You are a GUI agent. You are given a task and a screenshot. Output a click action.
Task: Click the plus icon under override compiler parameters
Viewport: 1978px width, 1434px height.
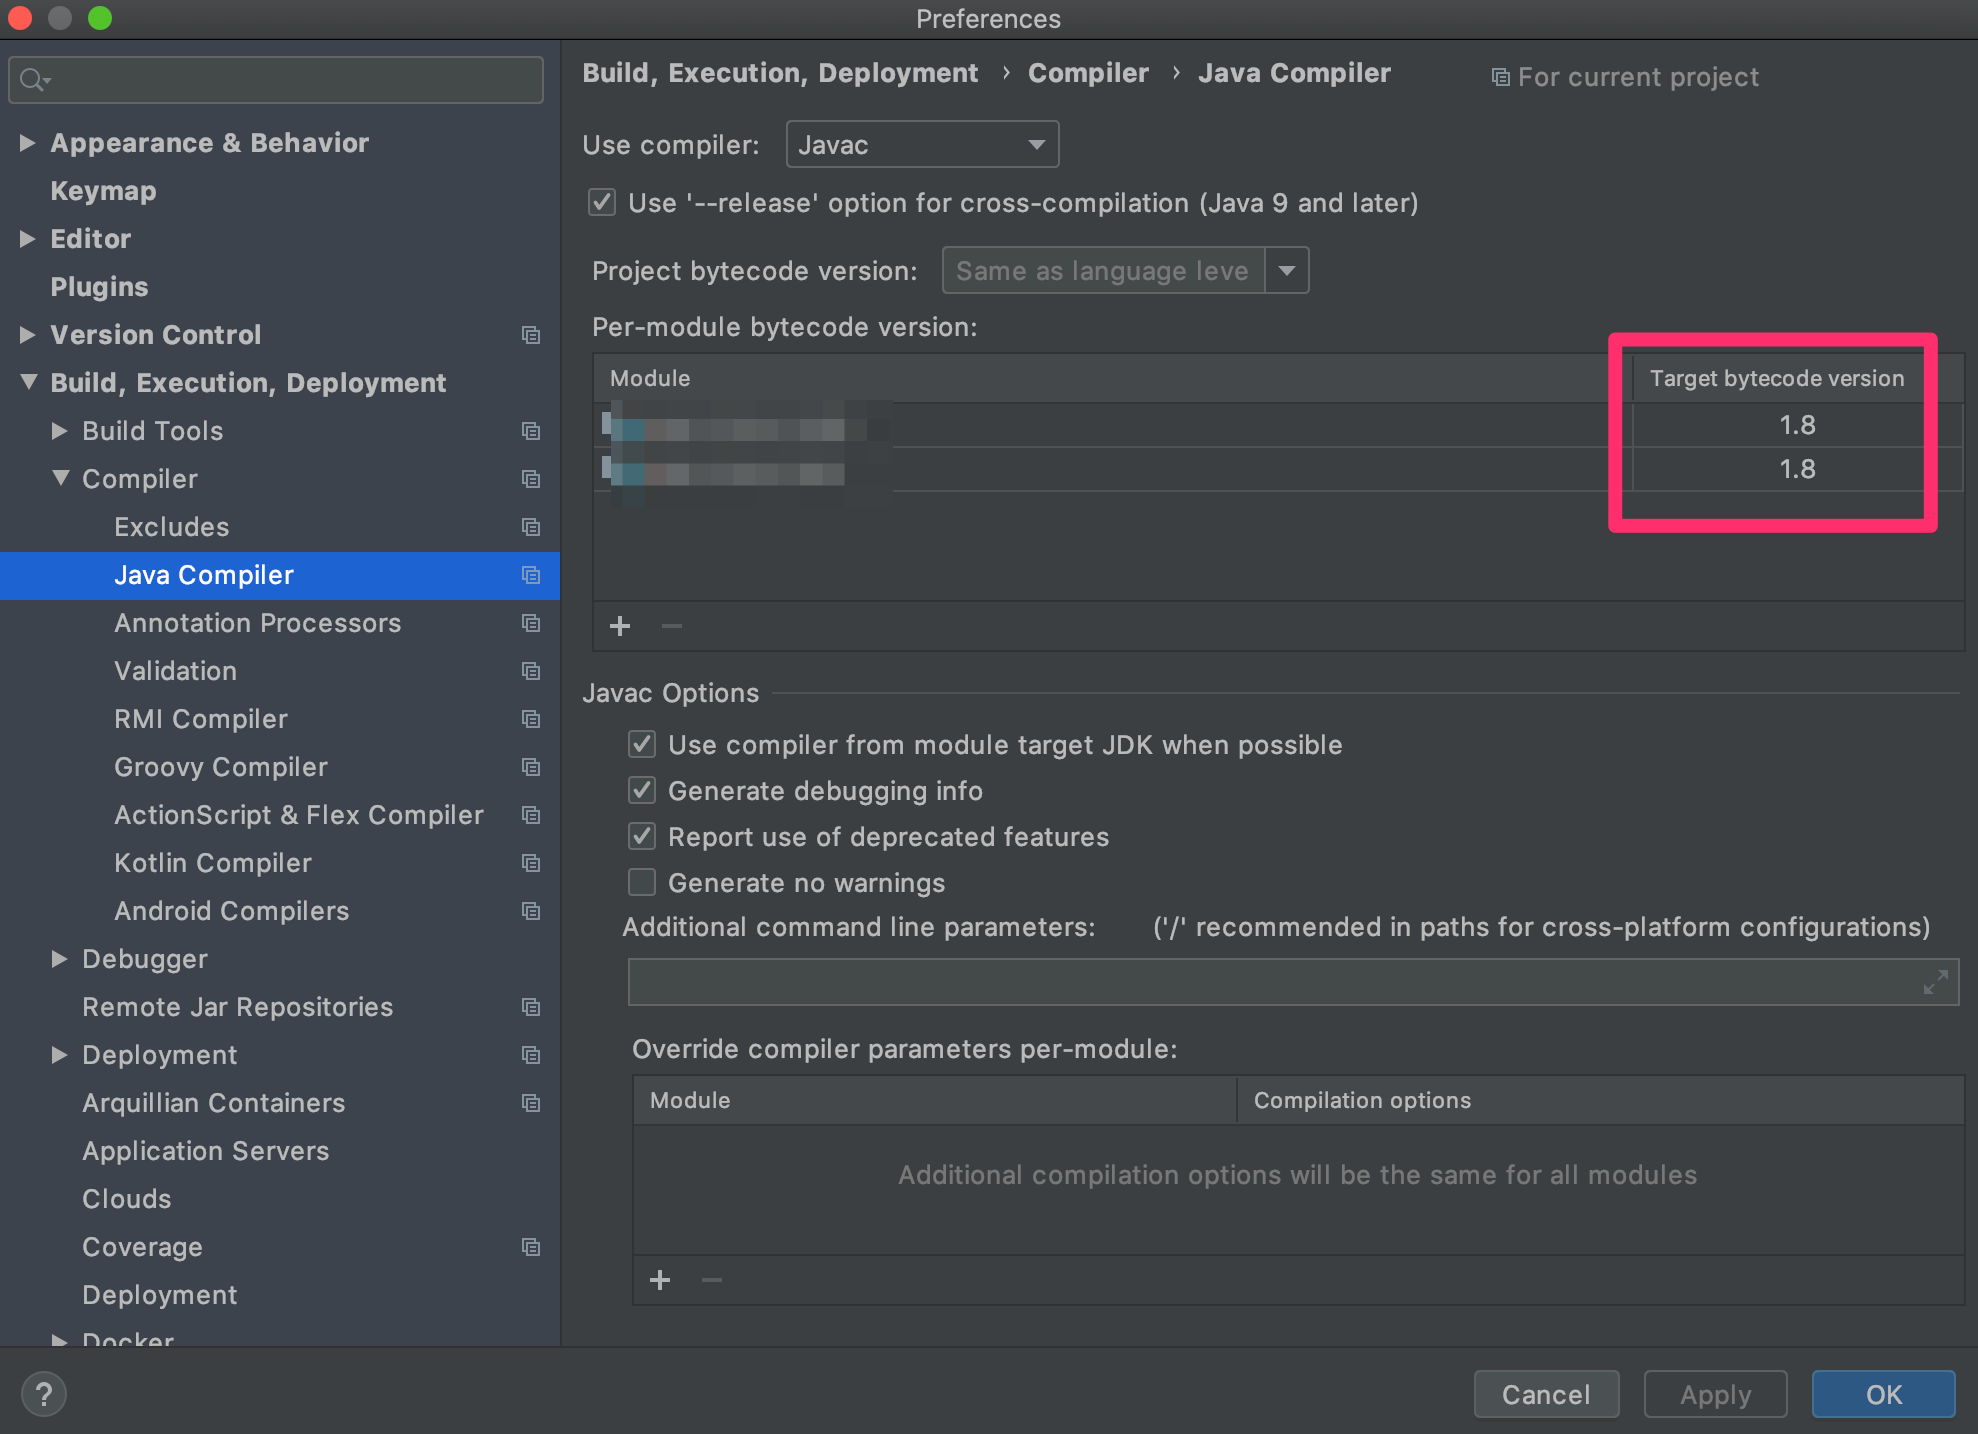click(660, 1280)
